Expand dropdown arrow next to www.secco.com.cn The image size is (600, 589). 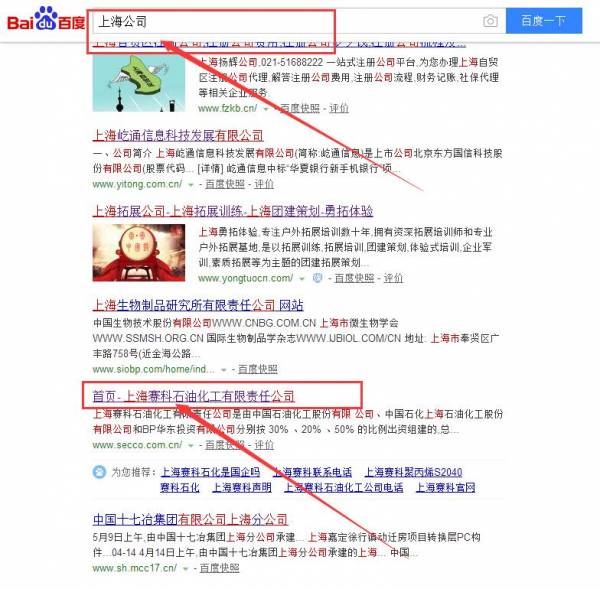pos(191,446)
